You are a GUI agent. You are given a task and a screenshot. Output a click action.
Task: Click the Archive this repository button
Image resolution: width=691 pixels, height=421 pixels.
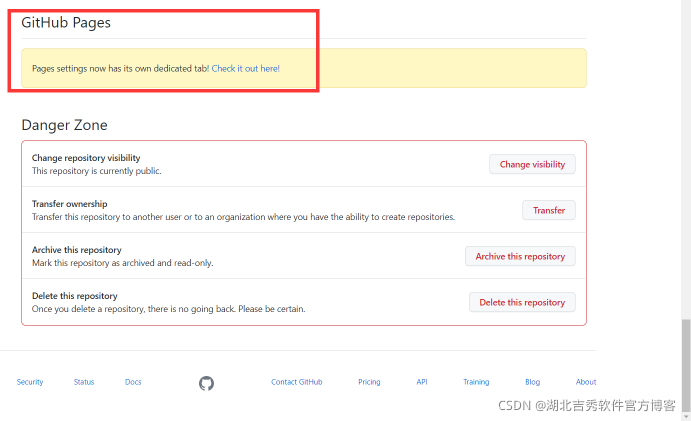(x=520, y=256)
